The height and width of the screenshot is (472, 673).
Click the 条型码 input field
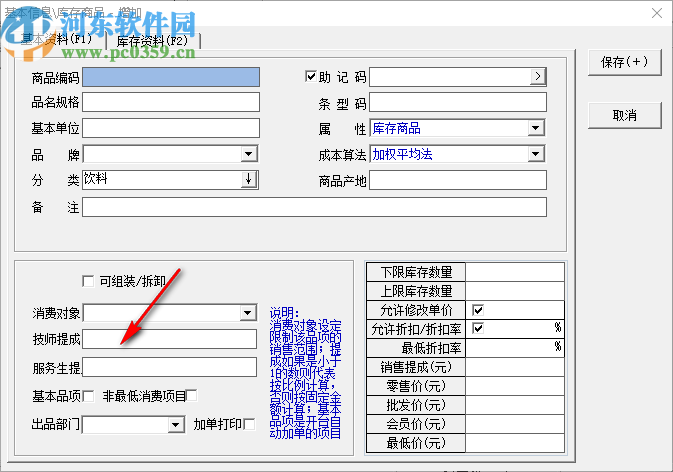point(458,103)
